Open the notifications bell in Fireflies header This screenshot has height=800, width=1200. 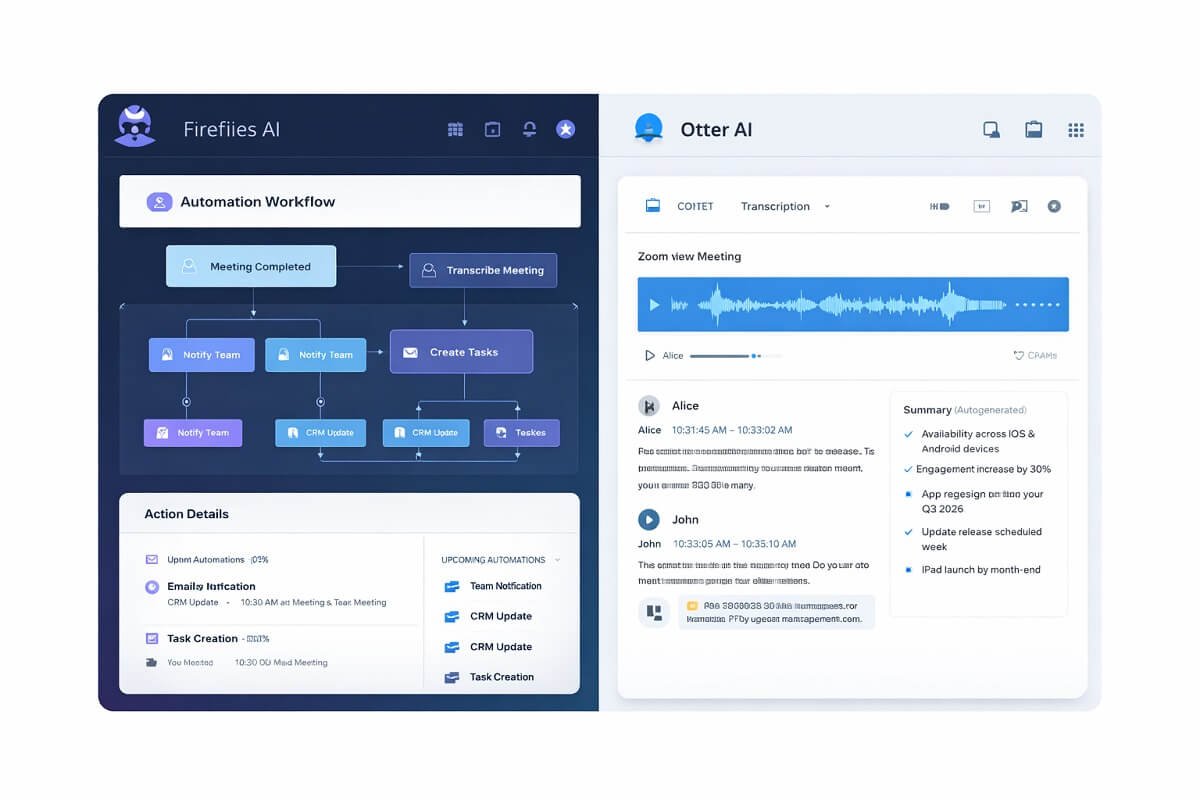tap(529, 129)
